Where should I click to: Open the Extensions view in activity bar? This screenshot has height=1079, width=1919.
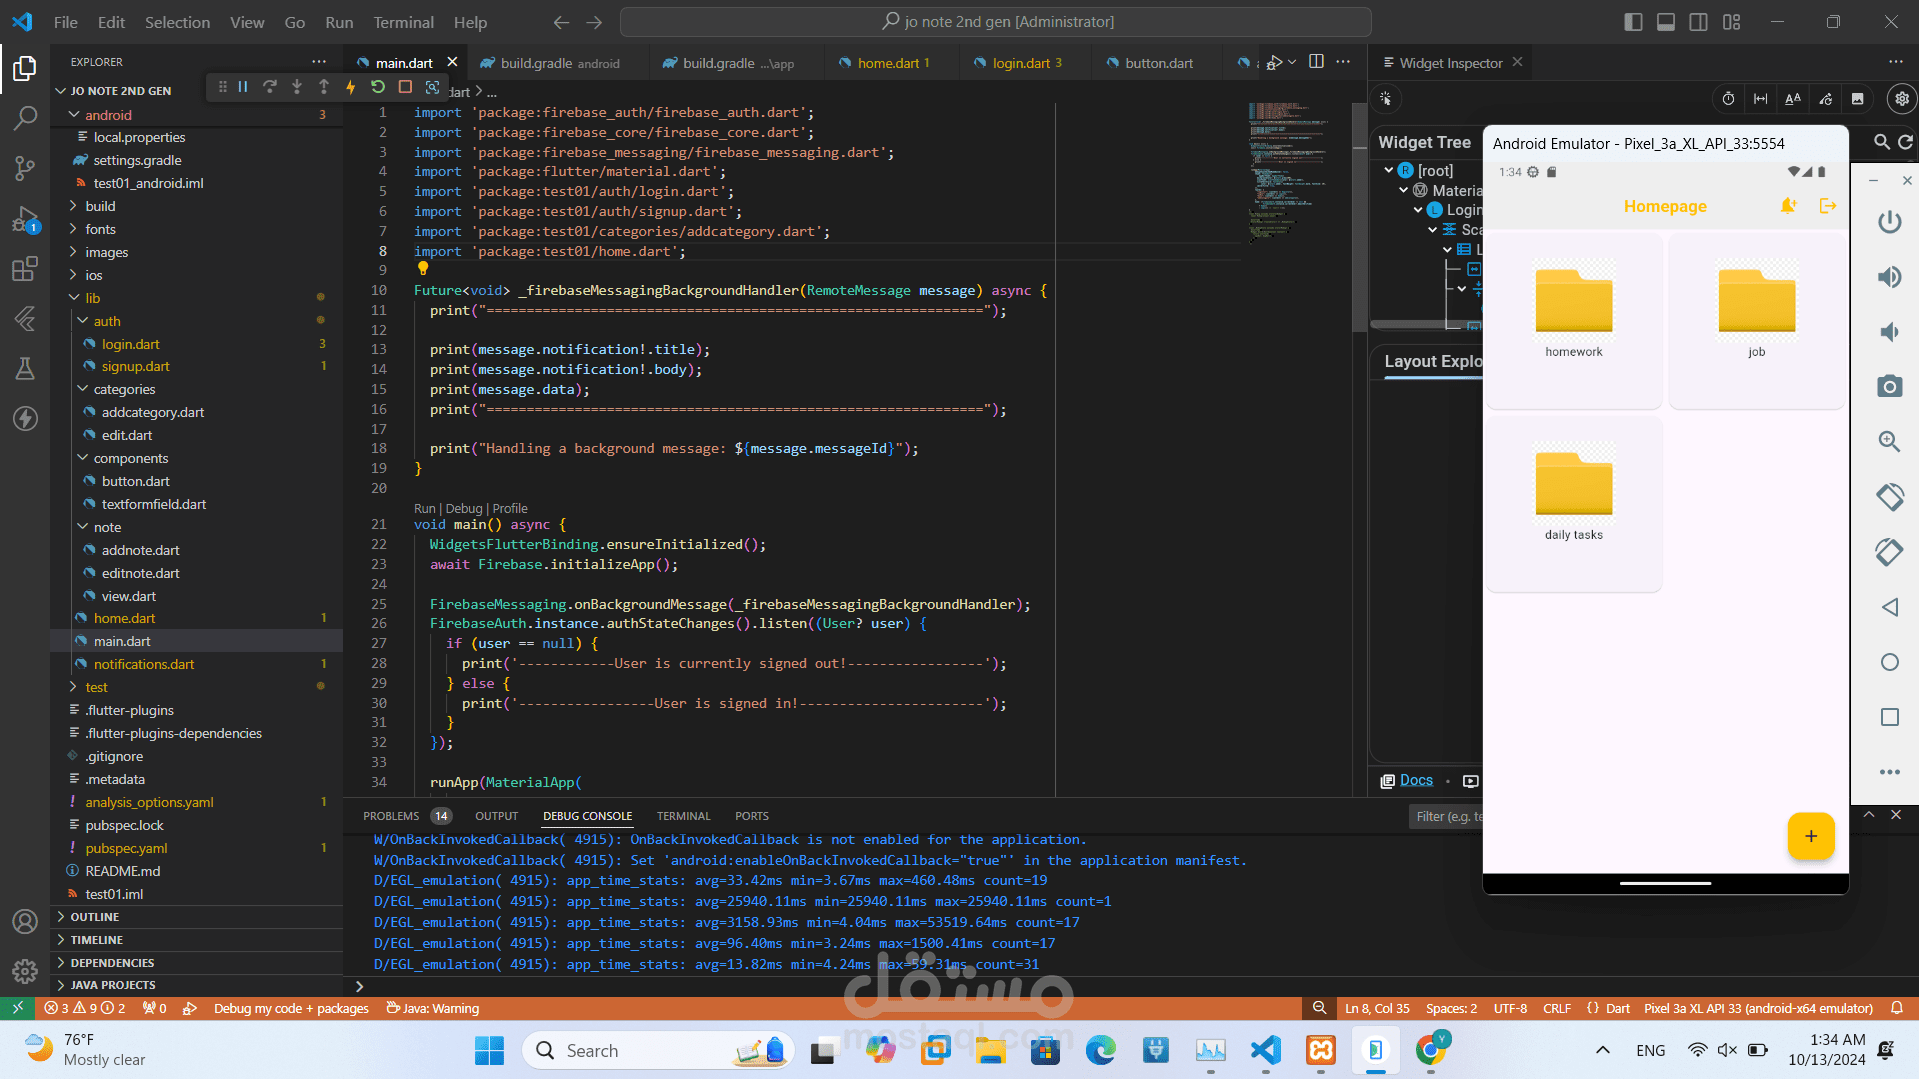(x=25, y=269)
